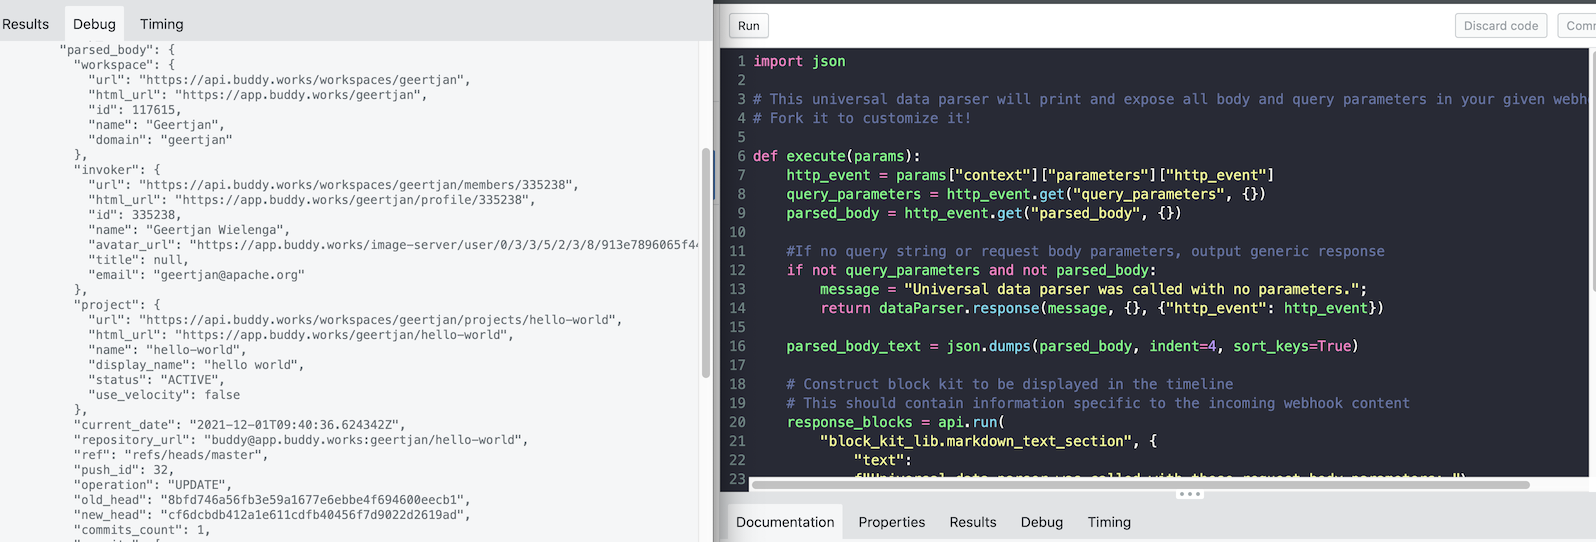
Task: Open the bottom Timing tab below editor
Action: tap(1109, 522)
